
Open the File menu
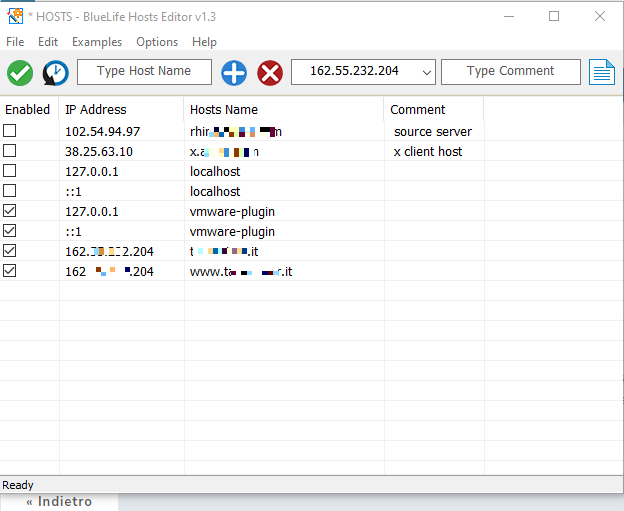[x=15, y=42]
